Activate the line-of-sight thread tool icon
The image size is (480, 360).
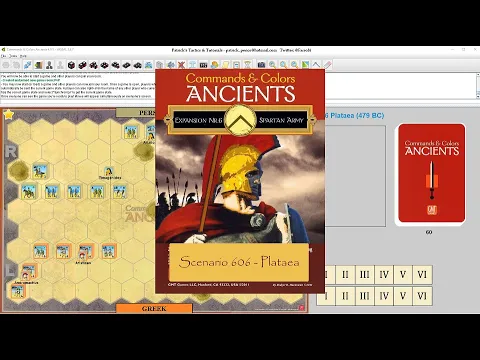pos(316,65)
